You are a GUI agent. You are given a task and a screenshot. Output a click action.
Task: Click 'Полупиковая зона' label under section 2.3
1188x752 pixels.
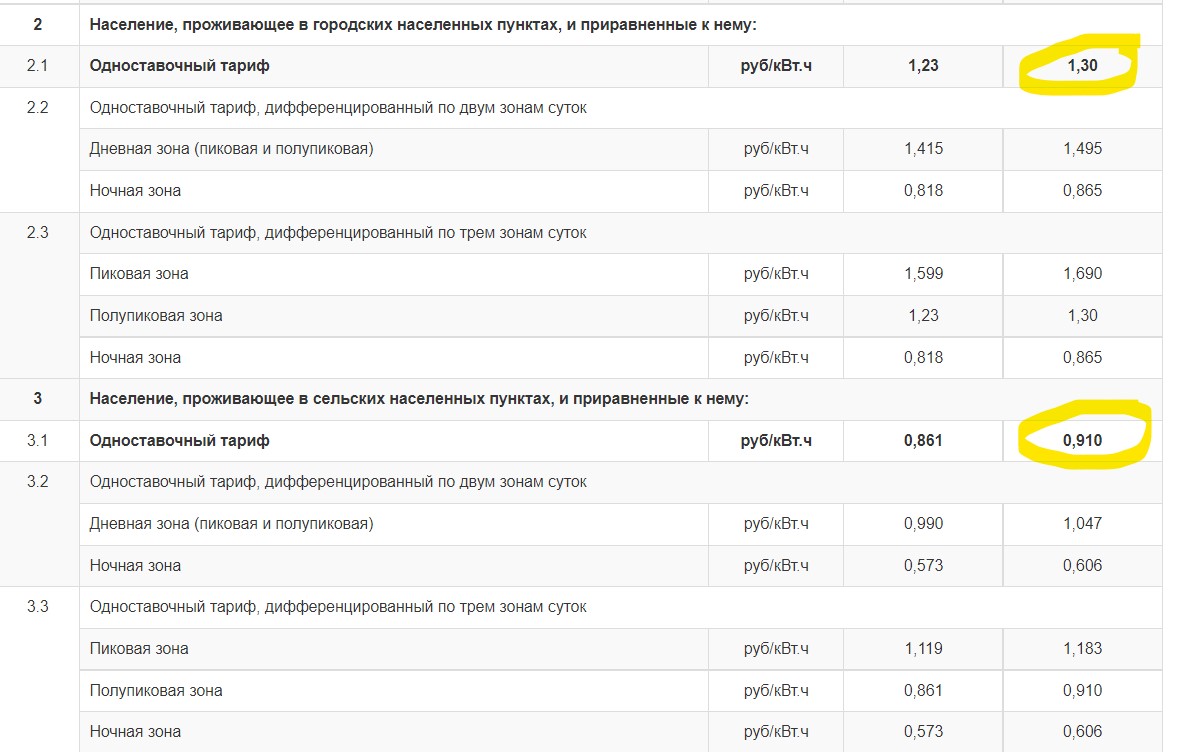(156, 316)
